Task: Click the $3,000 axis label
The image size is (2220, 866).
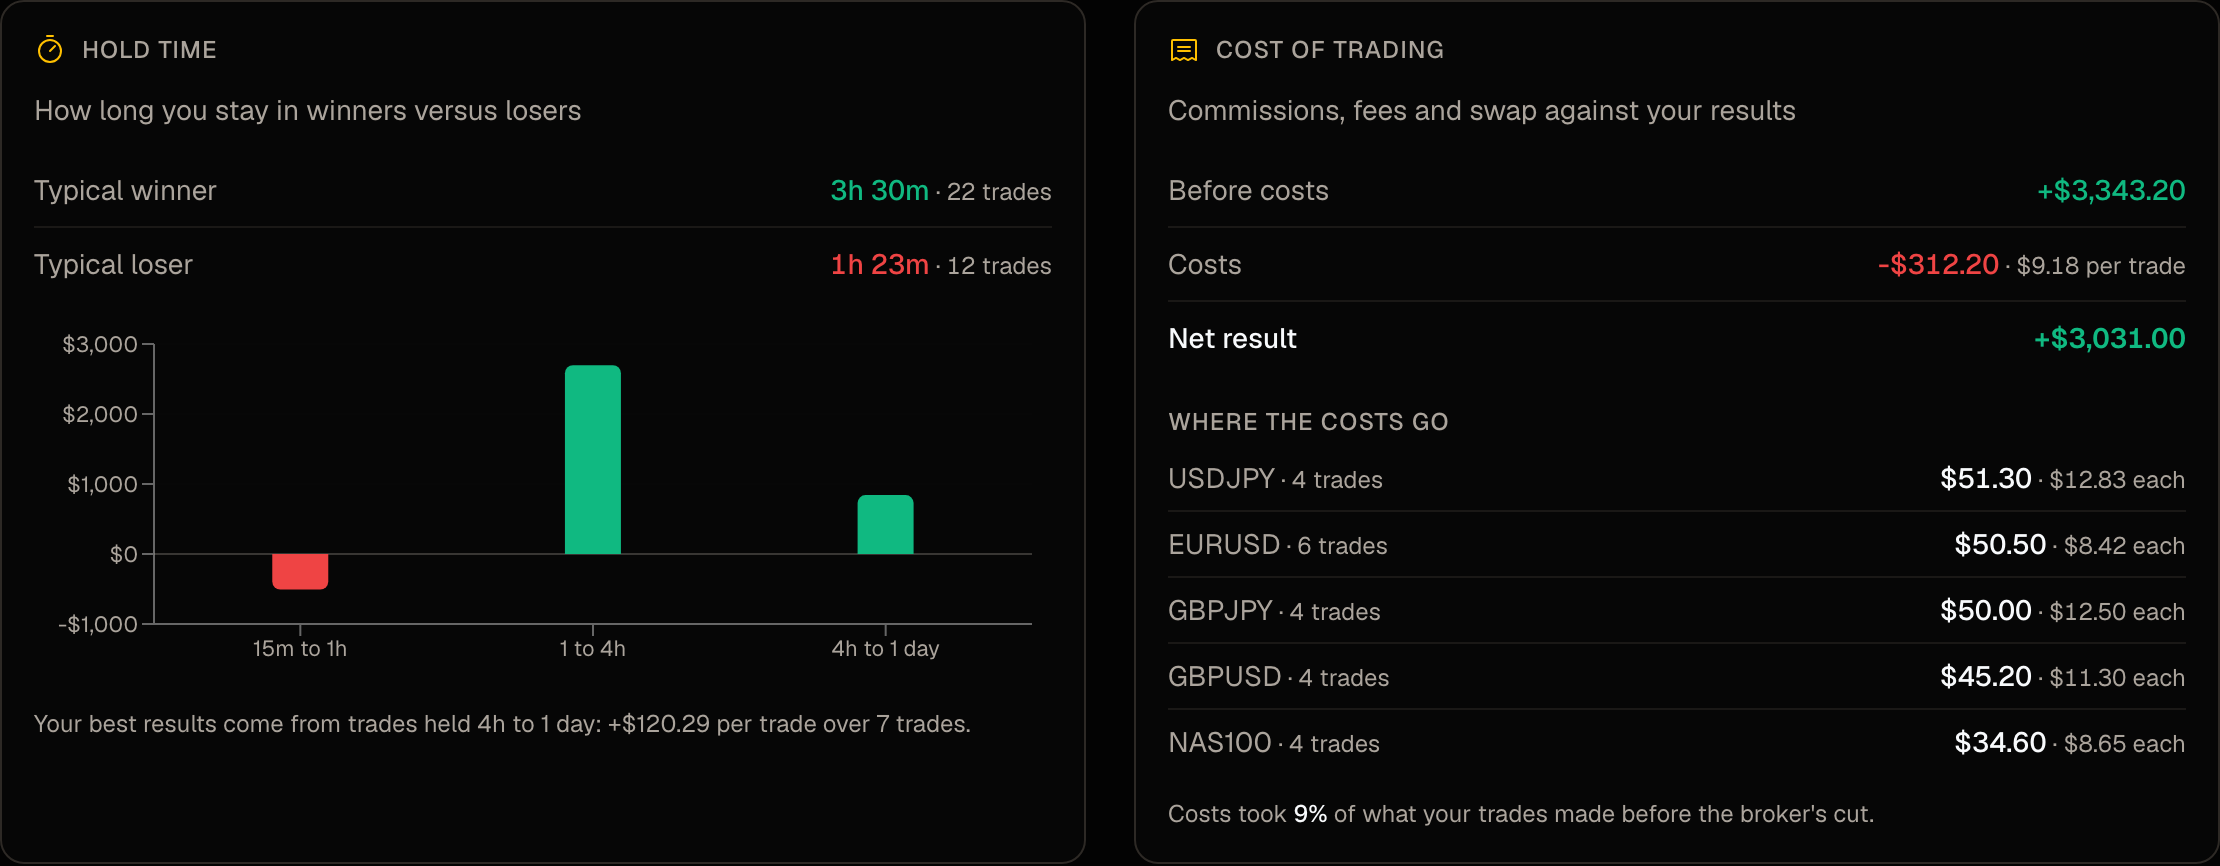Action: click(x=100, y=344)
